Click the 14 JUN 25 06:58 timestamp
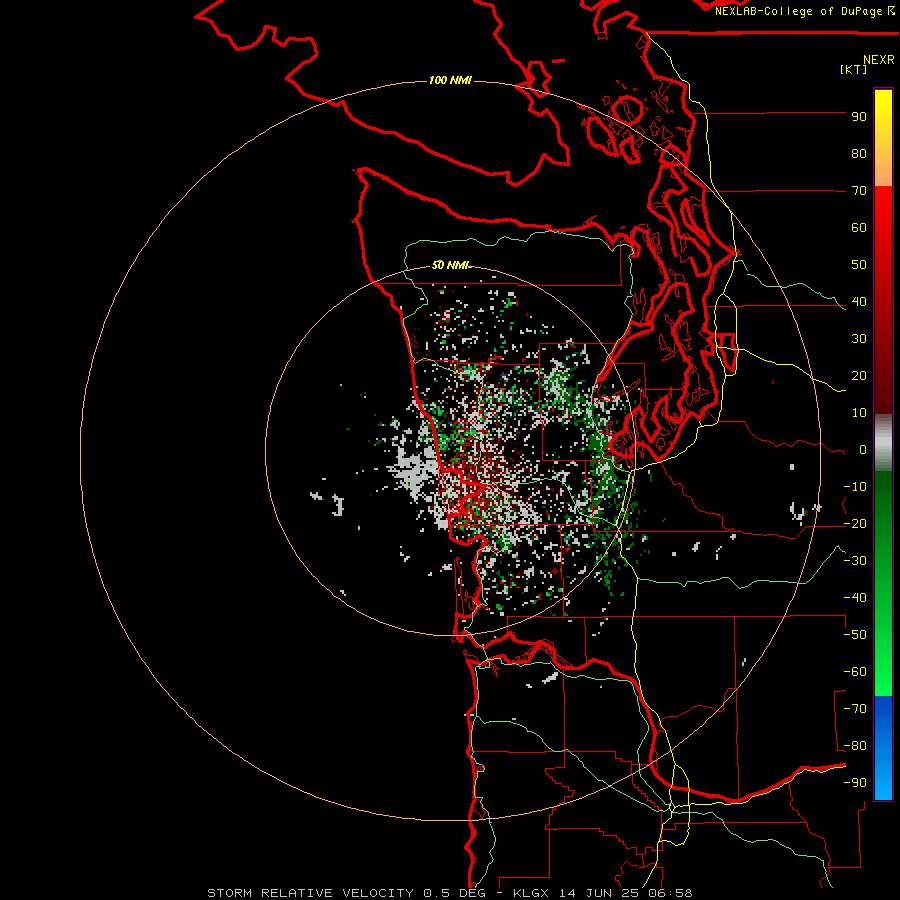Viewport: 900px width, 900px height. 626,893
